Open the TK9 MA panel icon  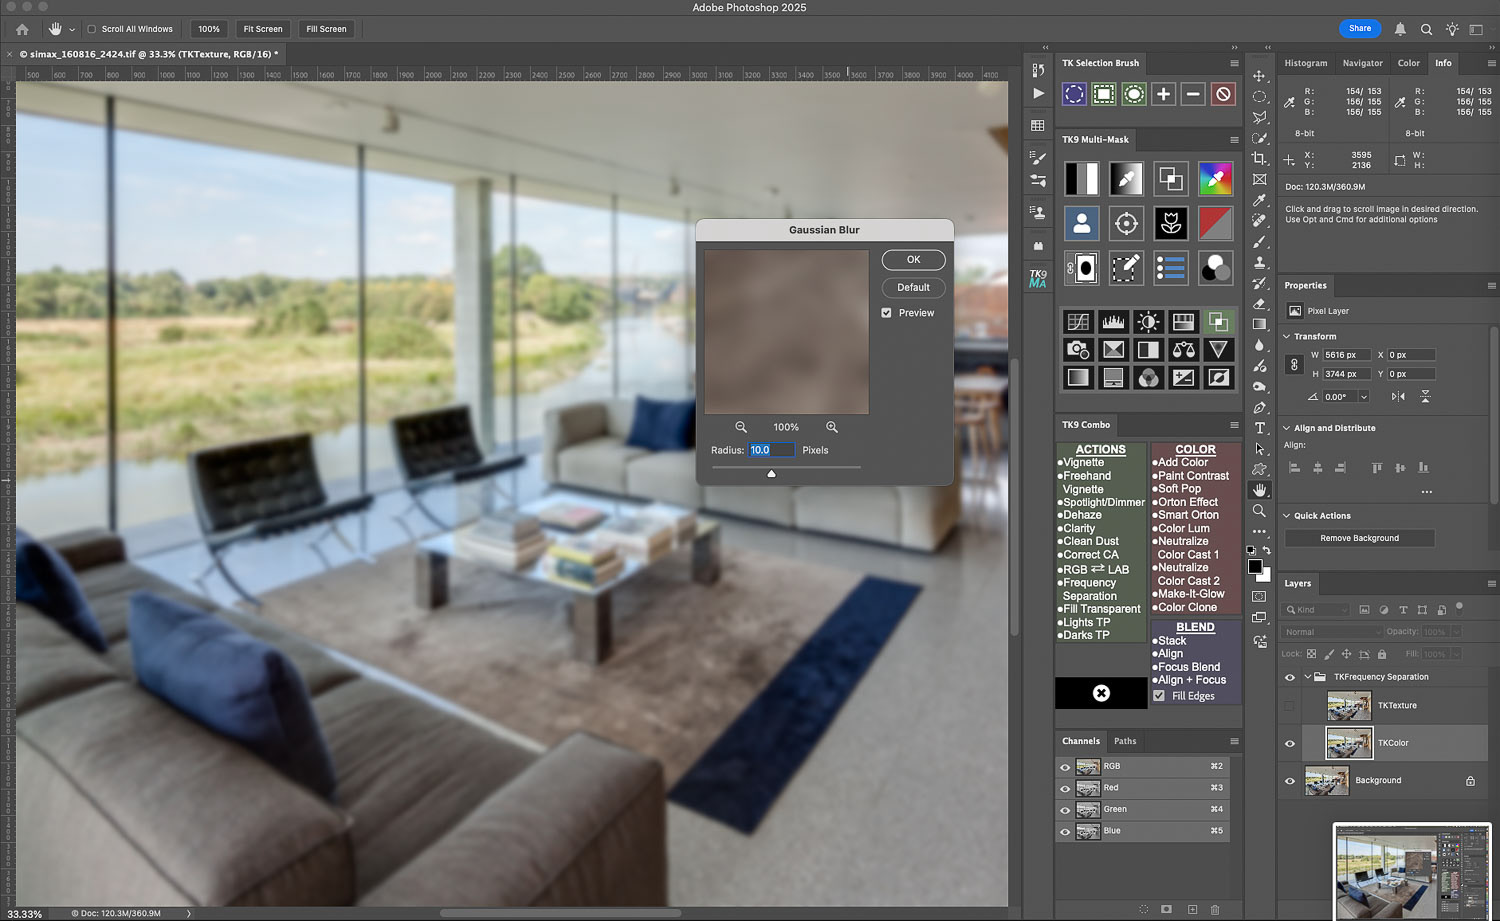click(x=1038, y=278)
